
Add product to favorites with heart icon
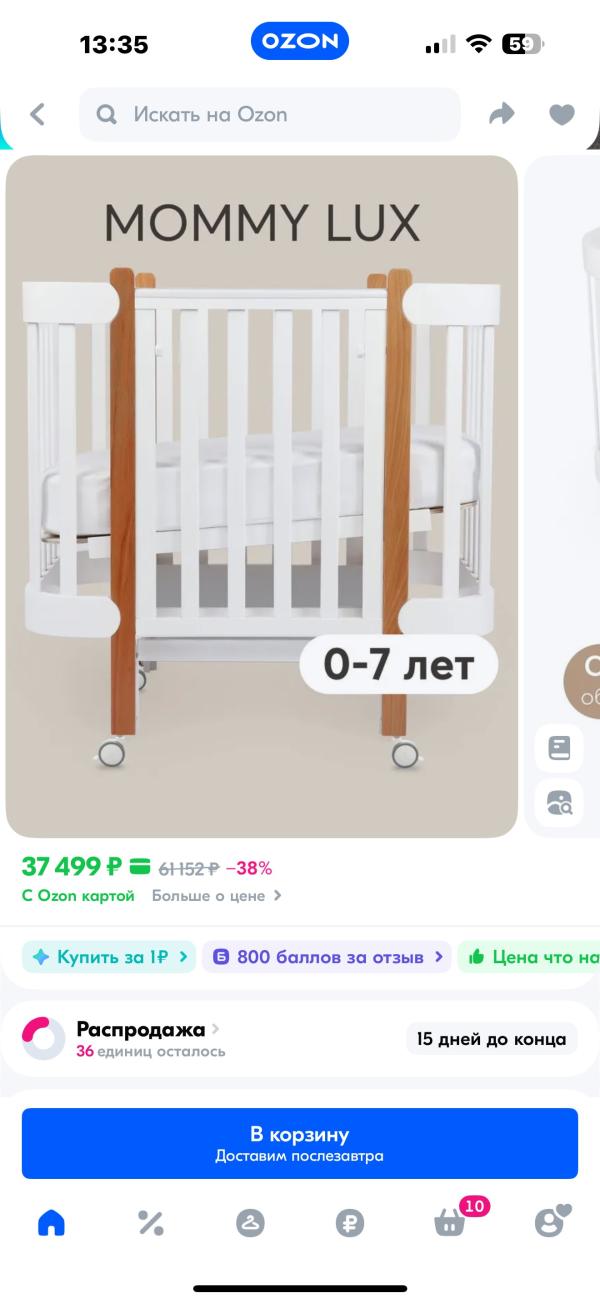[562, 115]
